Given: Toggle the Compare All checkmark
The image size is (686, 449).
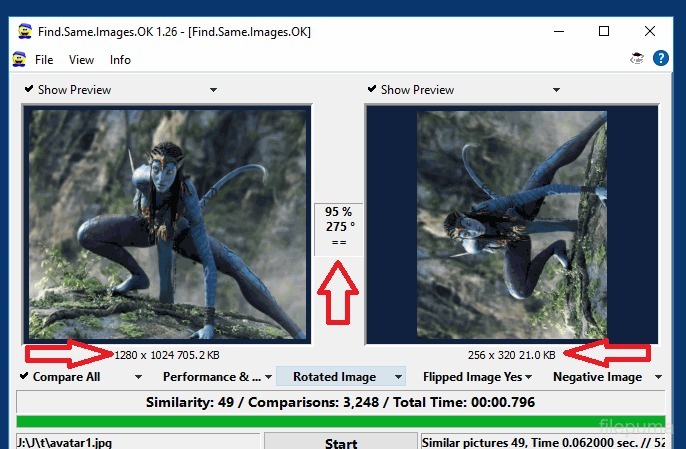Looking at the screenshot, I should pos(24,377).
